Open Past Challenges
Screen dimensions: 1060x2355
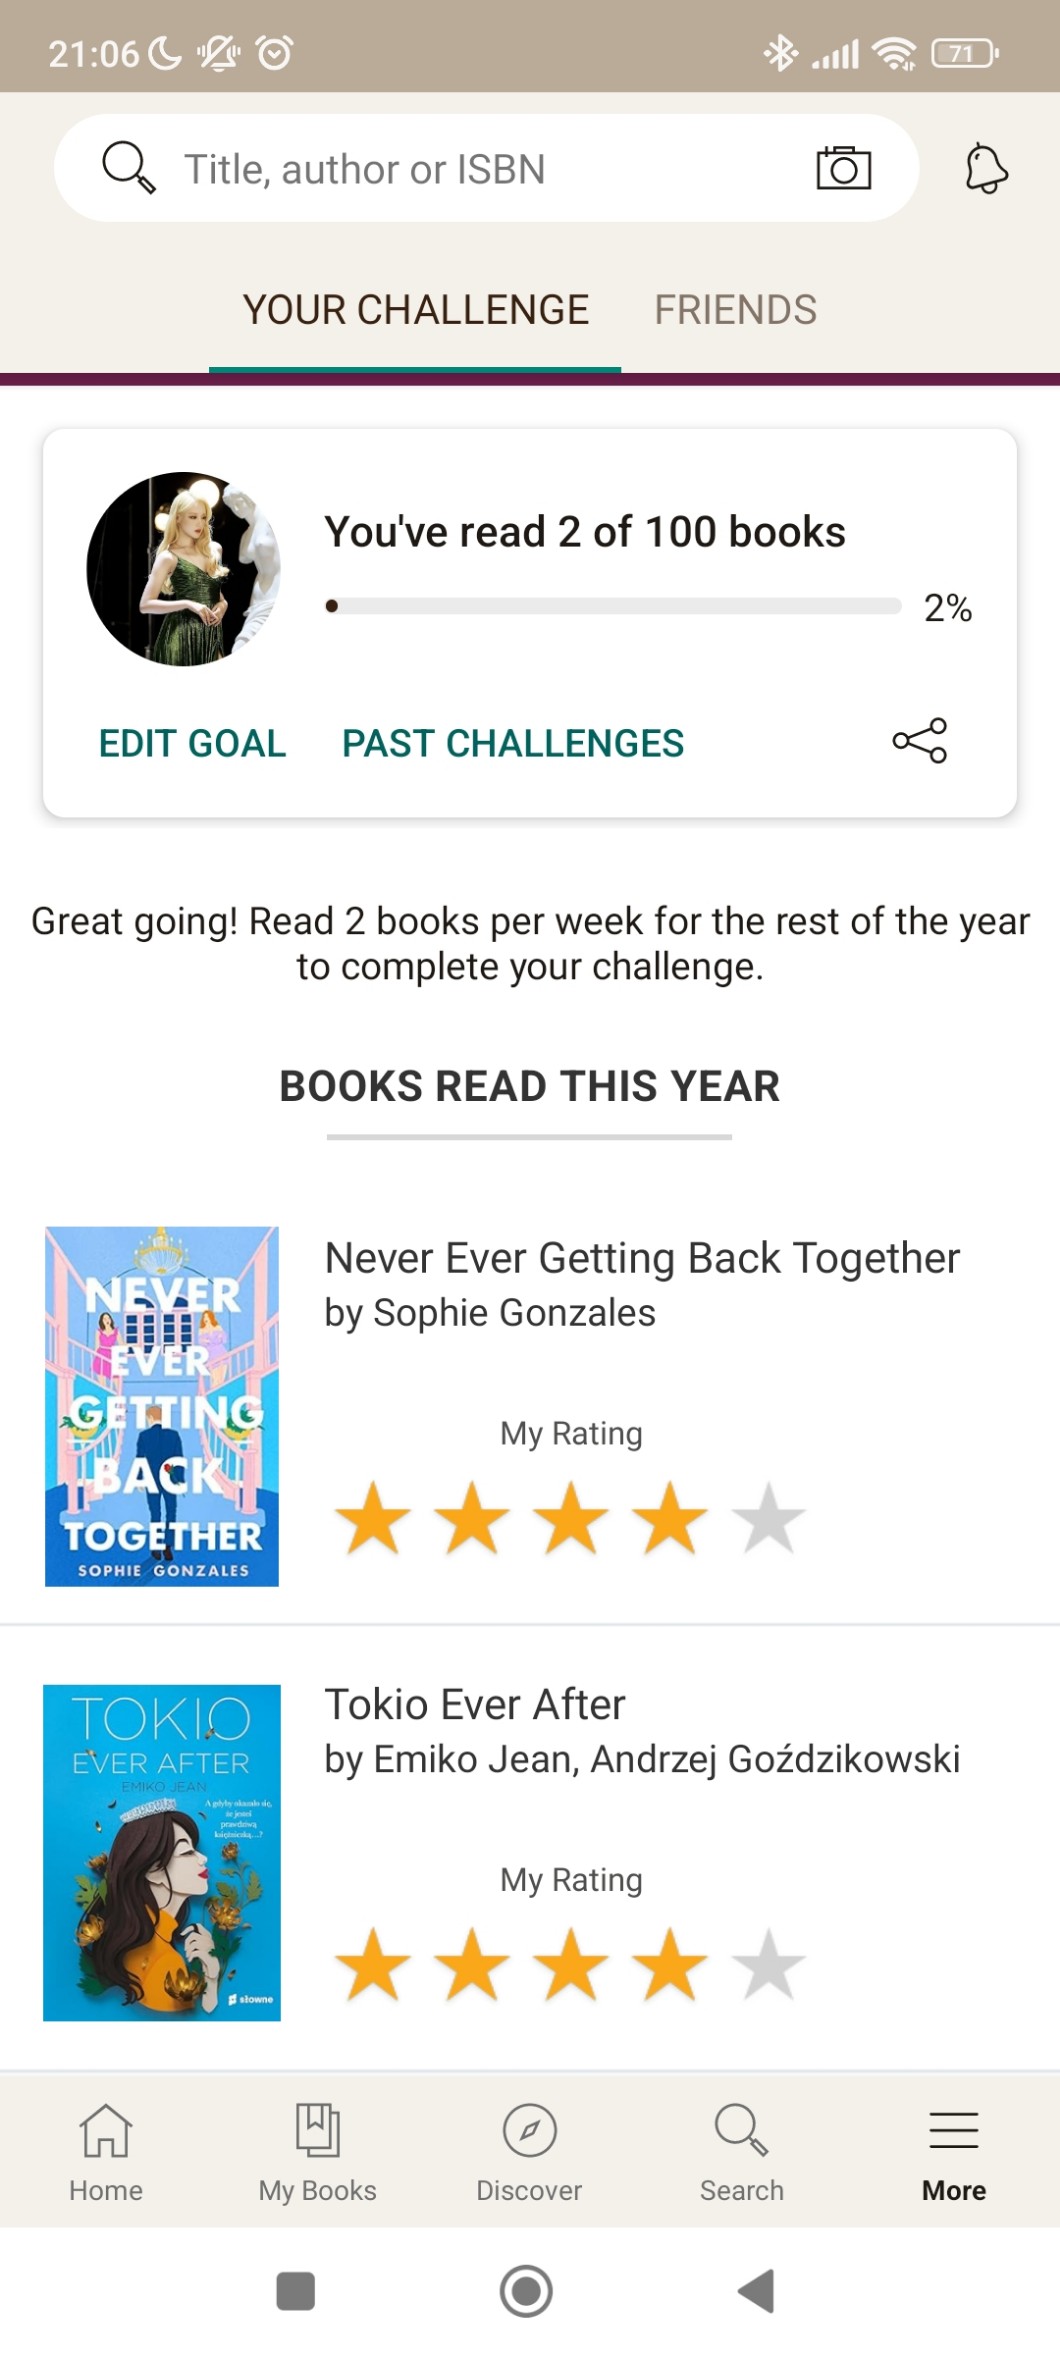(x=513, y=744)
